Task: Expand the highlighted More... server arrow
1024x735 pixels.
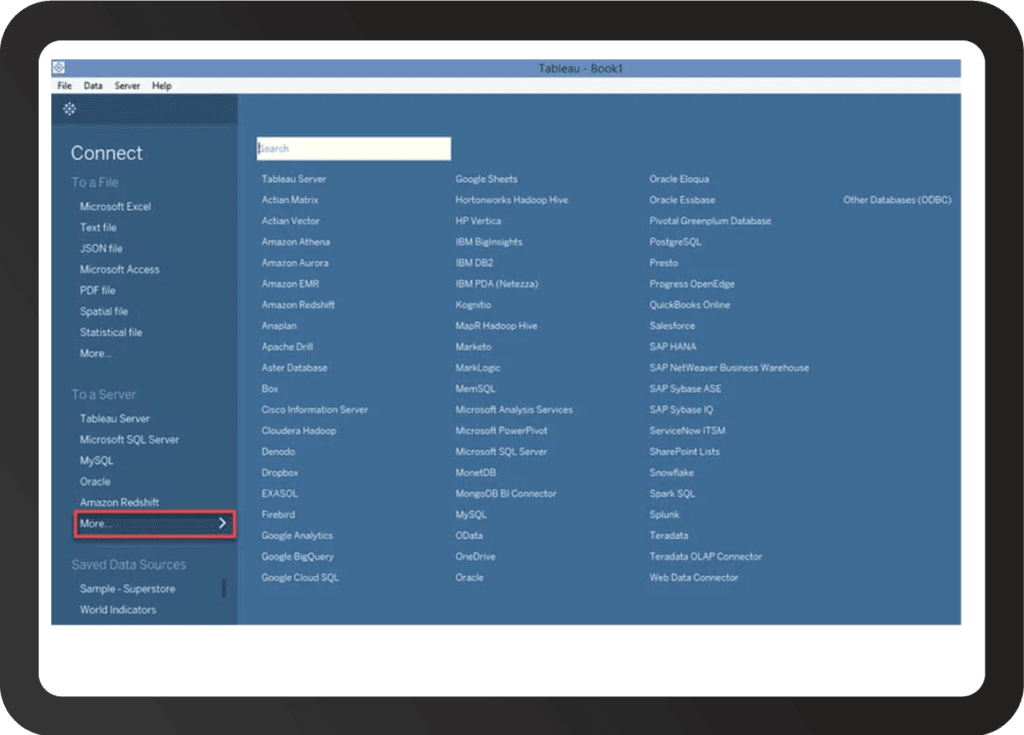Action: click(x=222, y=523)
